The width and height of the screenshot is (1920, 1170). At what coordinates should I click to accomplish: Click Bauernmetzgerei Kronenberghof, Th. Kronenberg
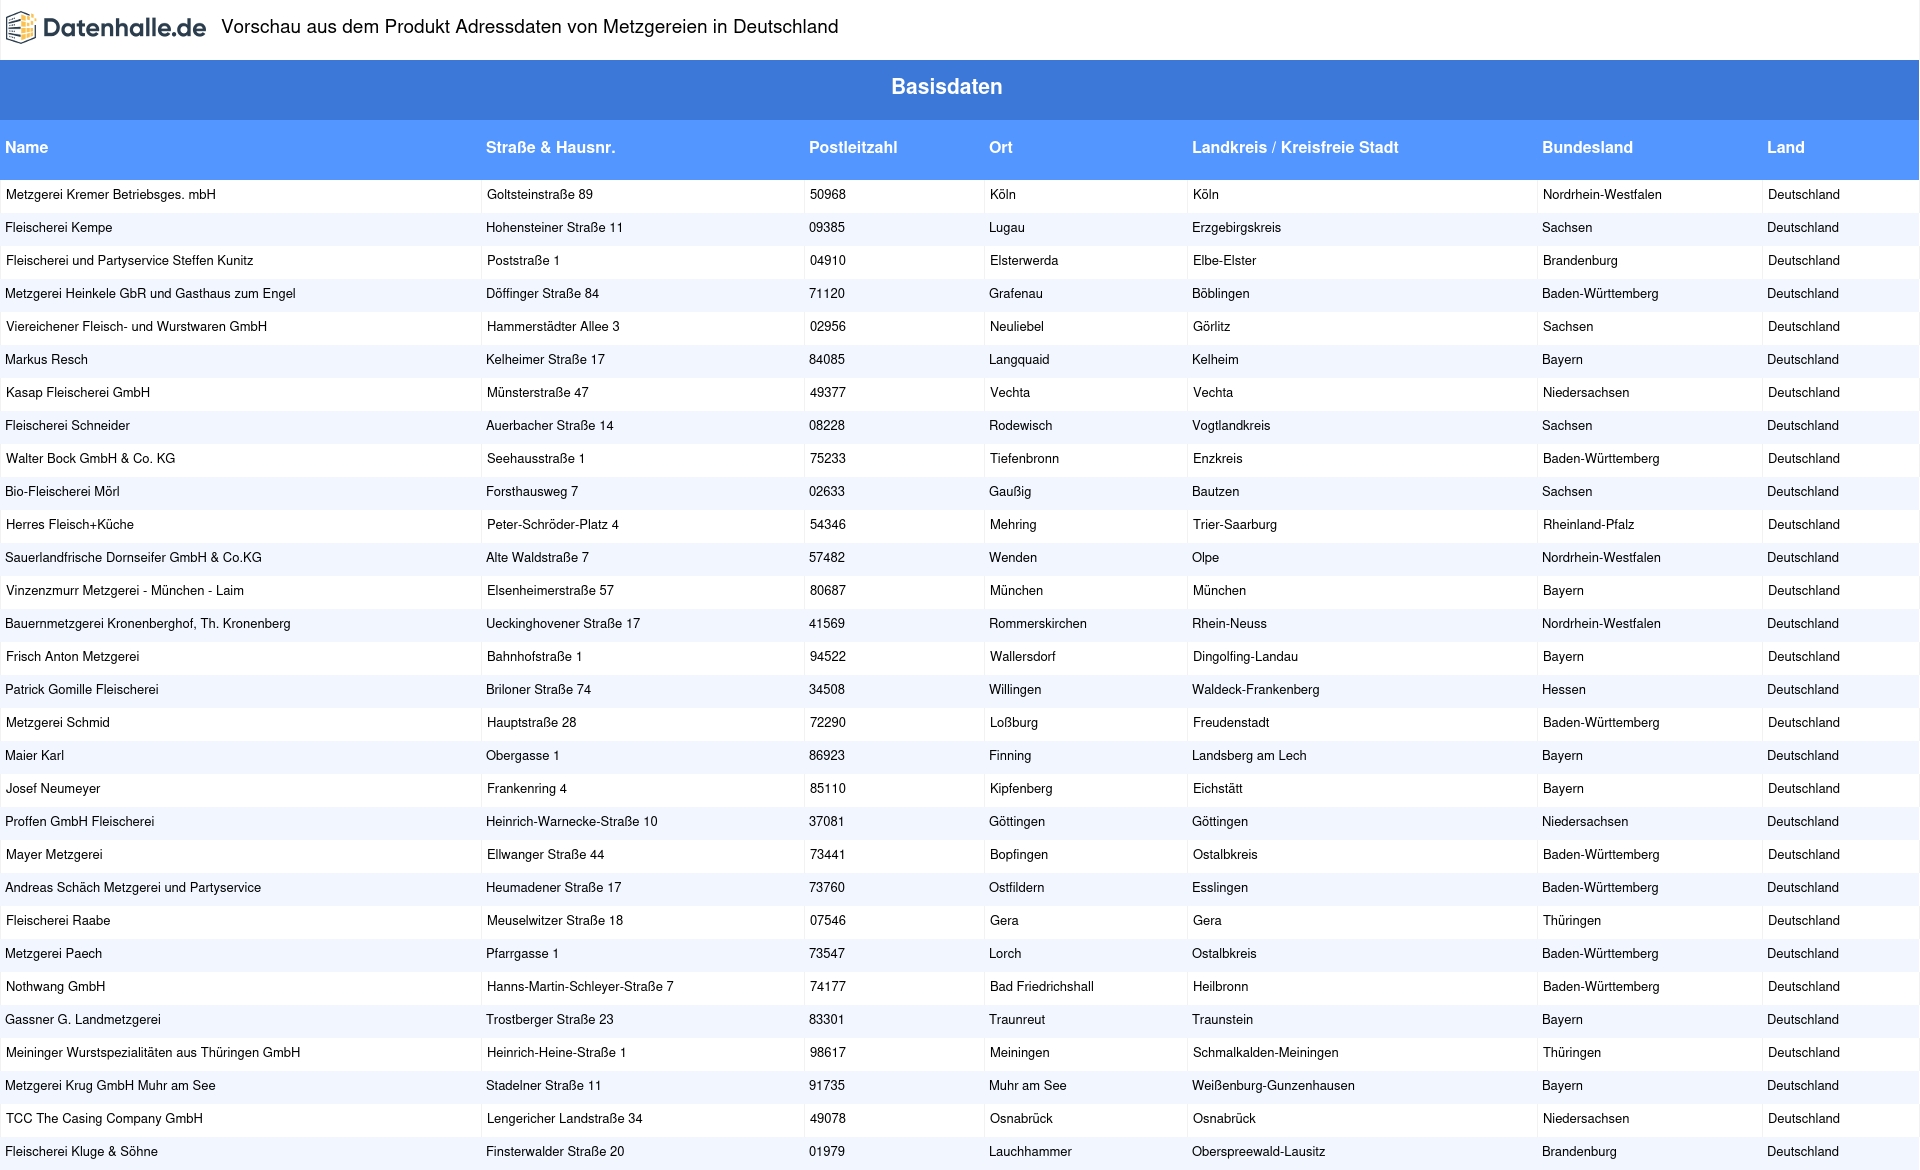coord(148,624)
